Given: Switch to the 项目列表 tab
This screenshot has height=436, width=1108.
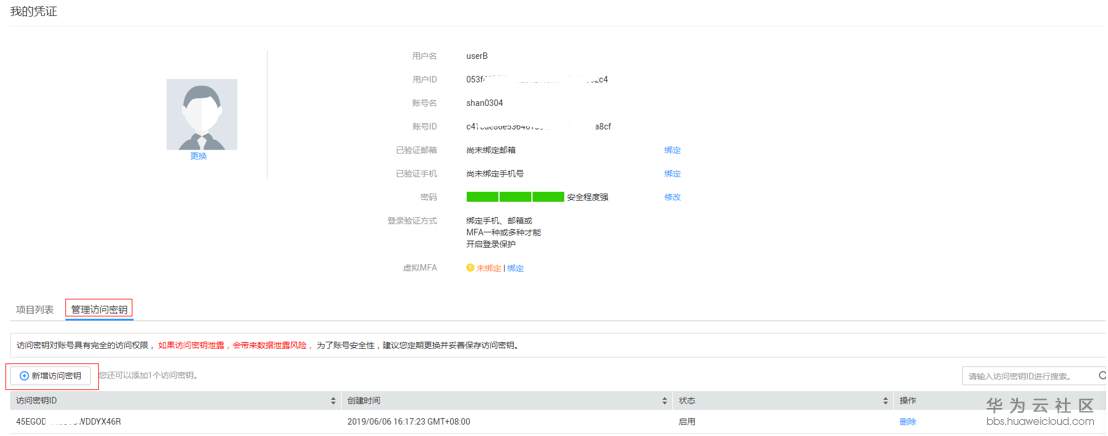Looking at the screenshot, I should 35,310.
